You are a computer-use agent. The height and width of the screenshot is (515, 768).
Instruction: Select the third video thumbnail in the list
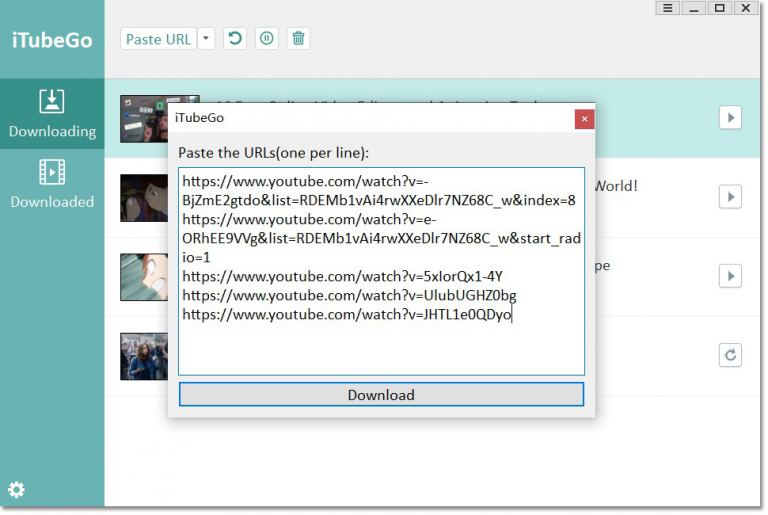tap(144, 277)
